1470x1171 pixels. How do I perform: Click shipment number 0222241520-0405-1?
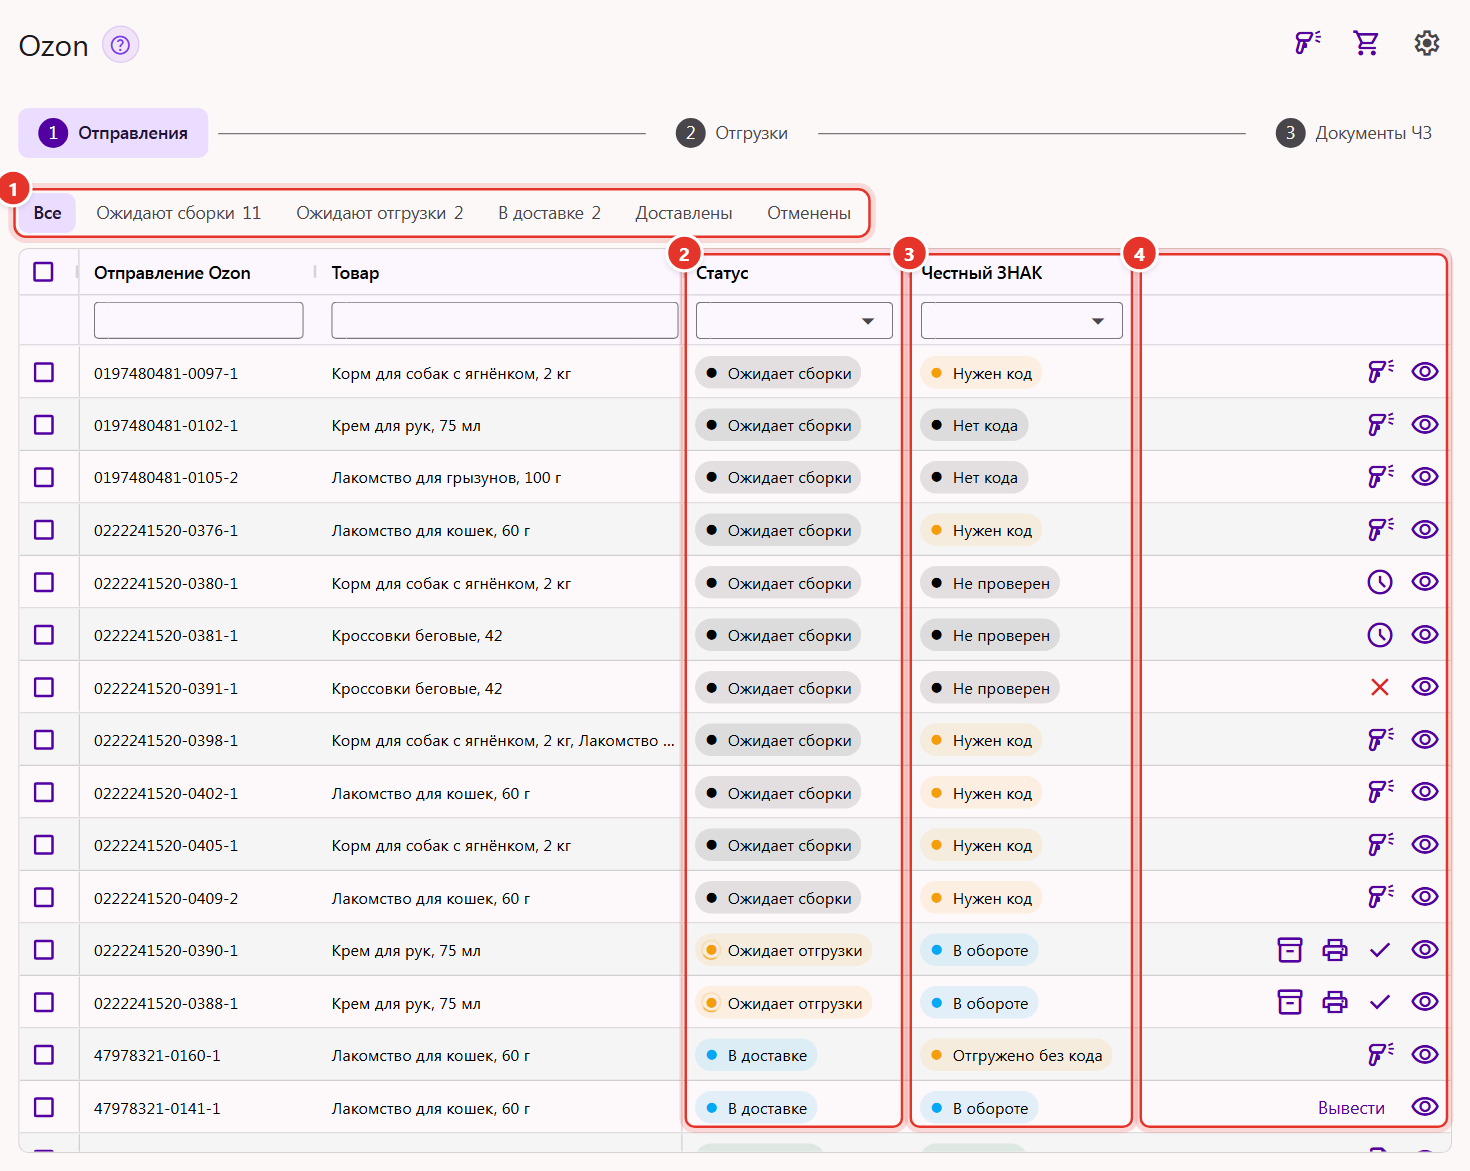coord(166,846)
